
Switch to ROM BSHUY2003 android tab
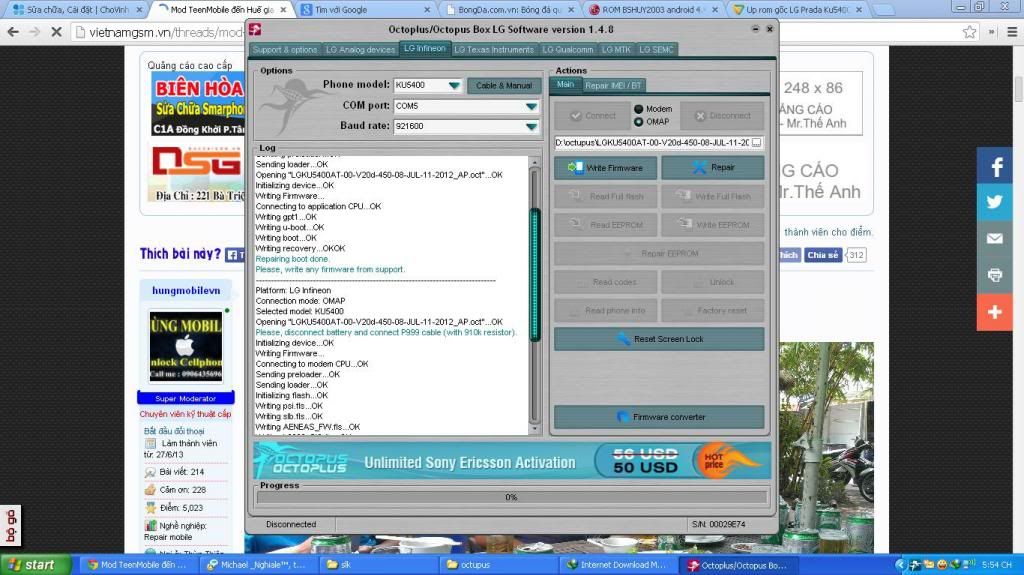(653, 10)
